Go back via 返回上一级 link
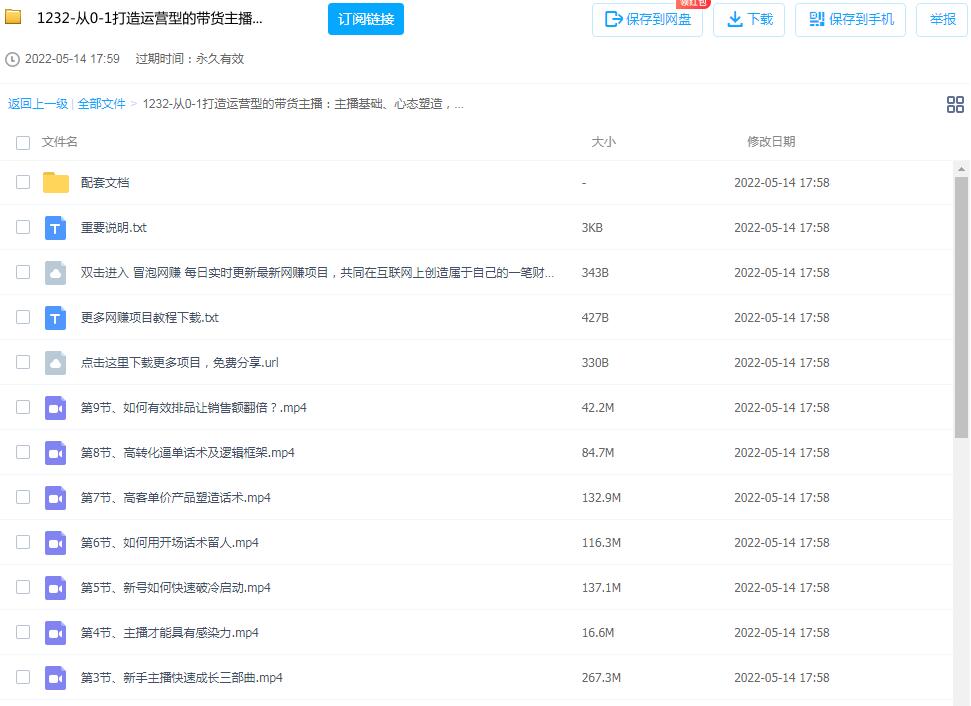The height and width of the screenshot is (706, 971). tap(38, 104)
